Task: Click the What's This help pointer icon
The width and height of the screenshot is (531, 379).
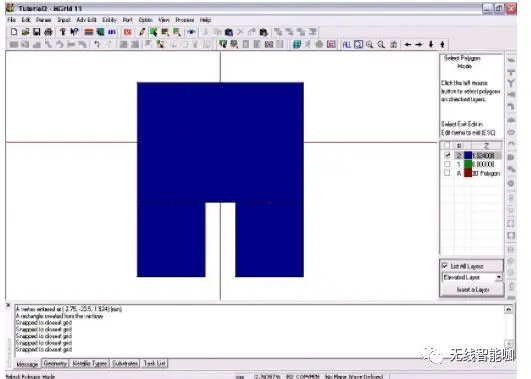Action: [75, 32]
